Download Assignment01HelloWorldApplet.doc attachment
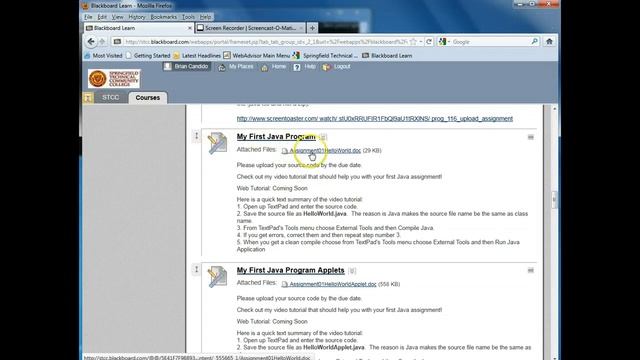This screenshot has height=360, width=640. (333, 284)
